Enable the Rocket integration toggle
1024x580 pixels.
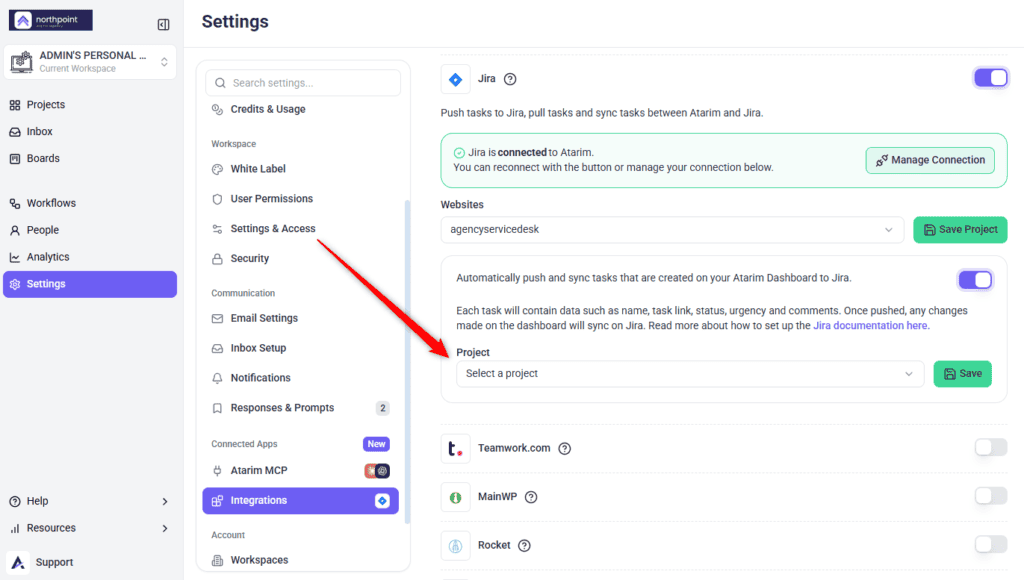click(x=991, y=544)
